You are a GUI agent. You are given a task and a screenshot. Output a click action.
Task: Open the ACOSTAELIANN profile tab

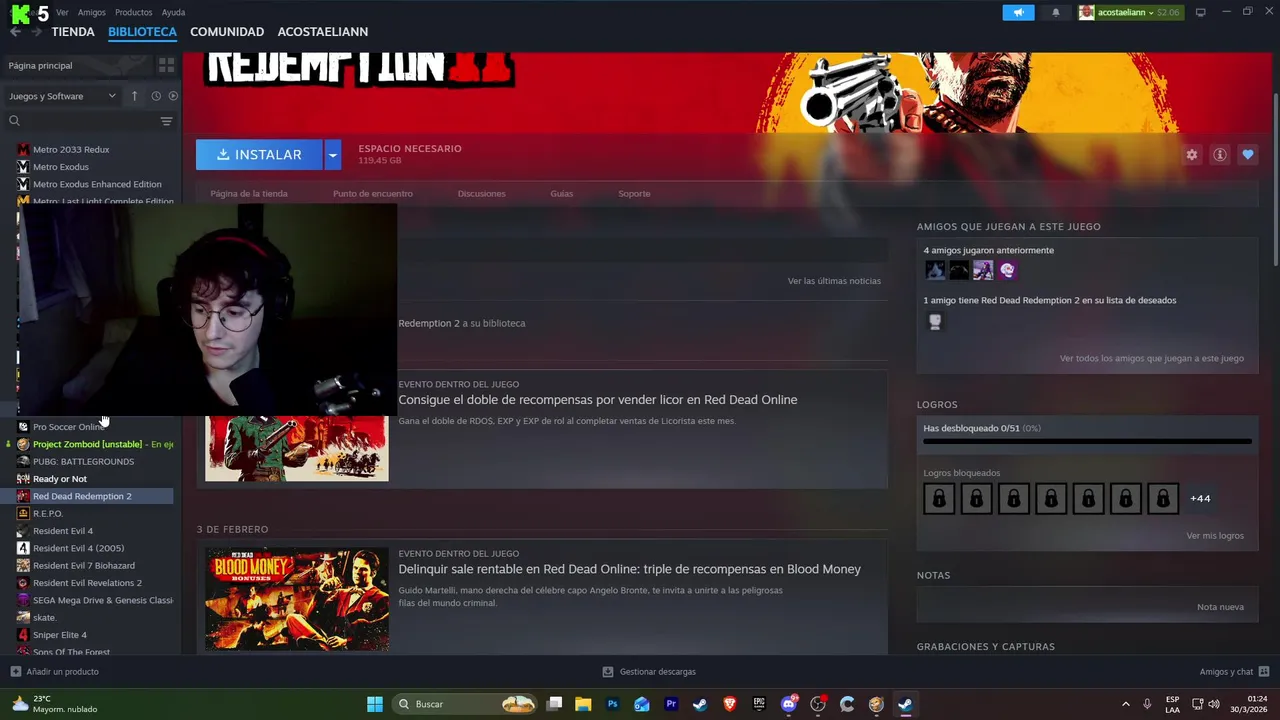click(x=323, y=32)
